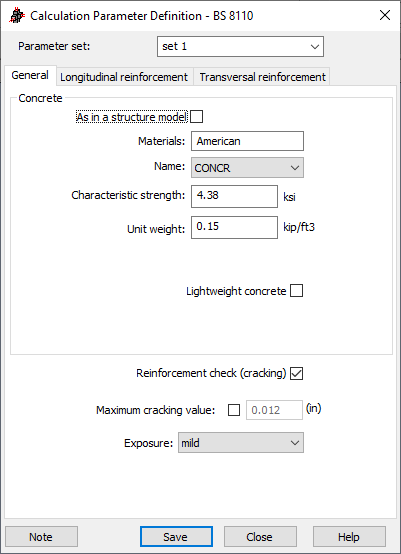Switch to the Transversal reinforcement tab
Image resolution: width=401 pixels, height=554 pixels.
tap(262, 77)
